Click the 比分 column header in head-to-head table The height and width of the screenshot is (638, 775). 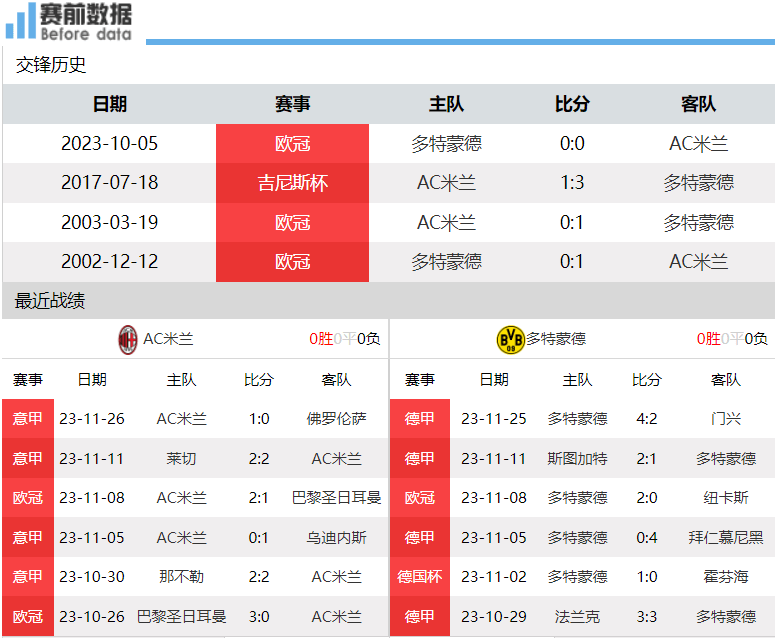tap(572, 104)
